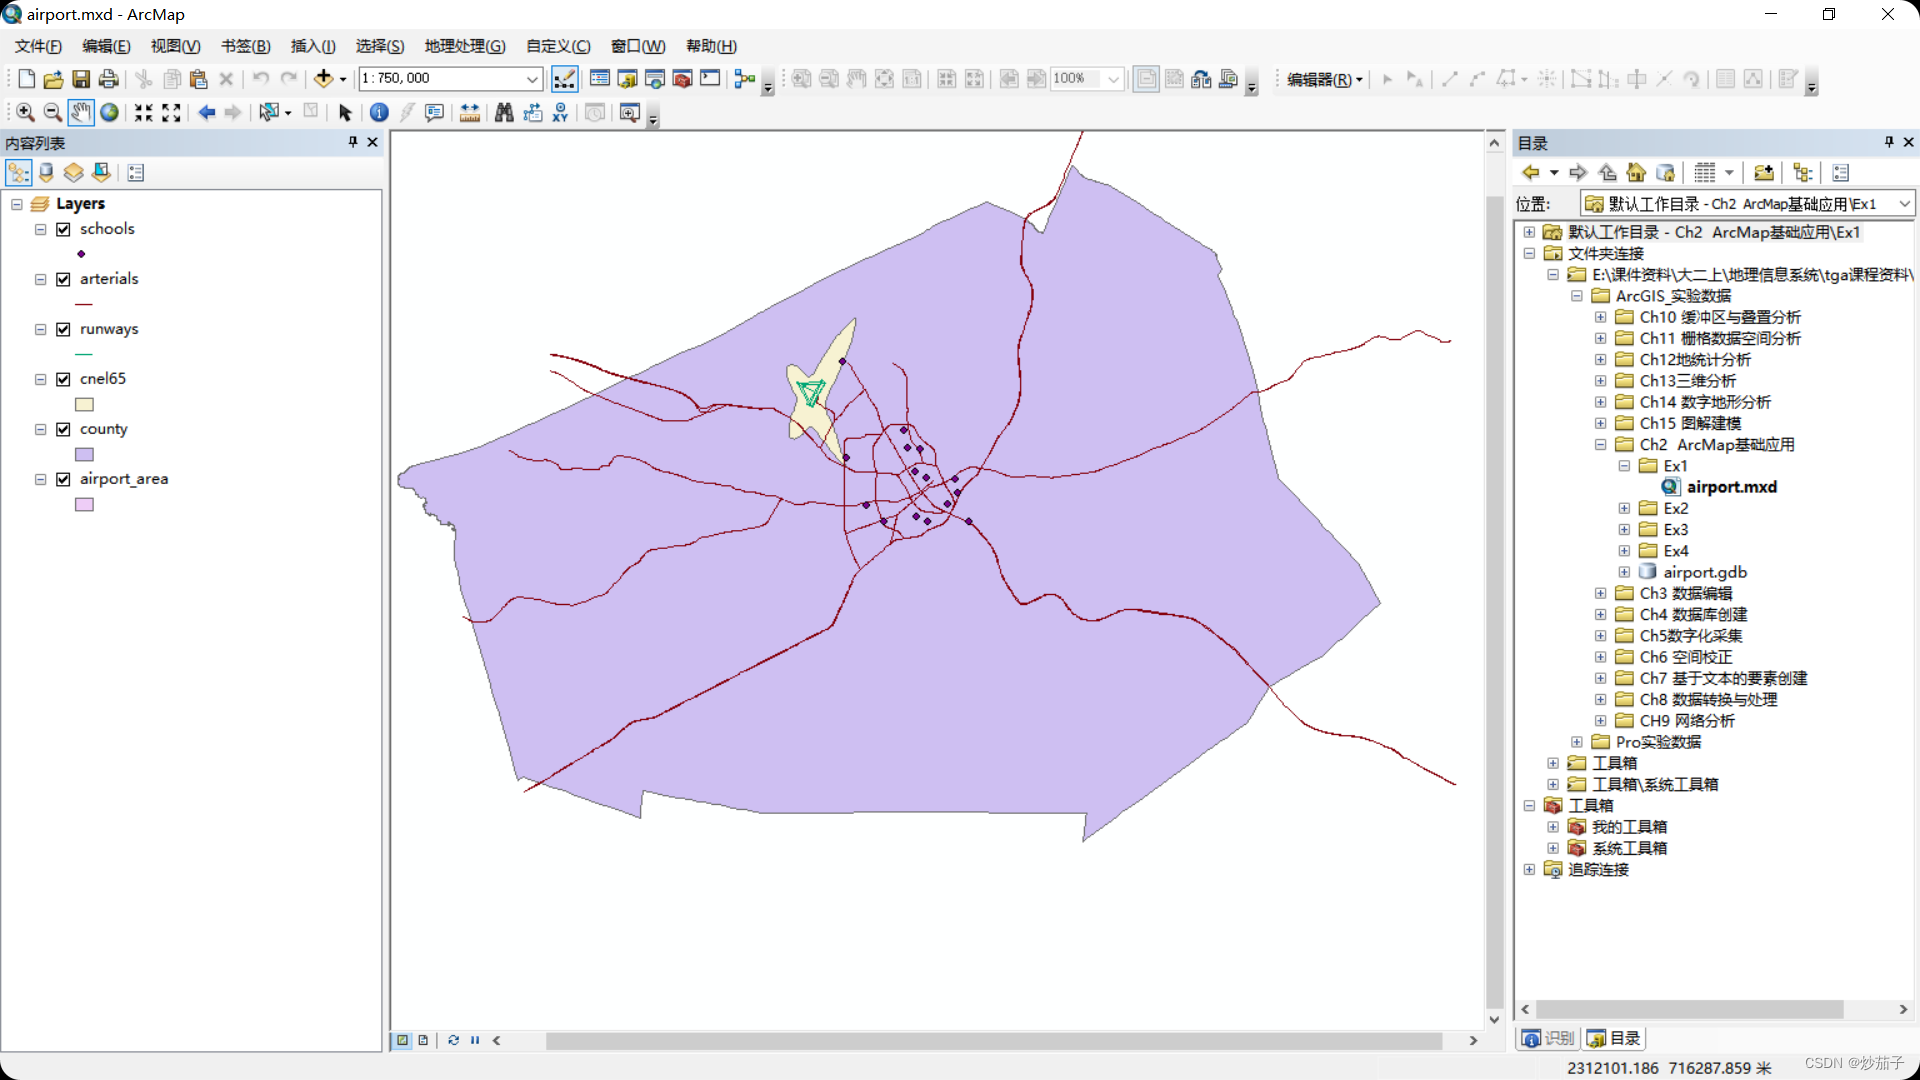Screen dimensions: 1920x1080
Task: Click the Find binoculars icon
Action: pyautogui.click(x=504, y=113)
